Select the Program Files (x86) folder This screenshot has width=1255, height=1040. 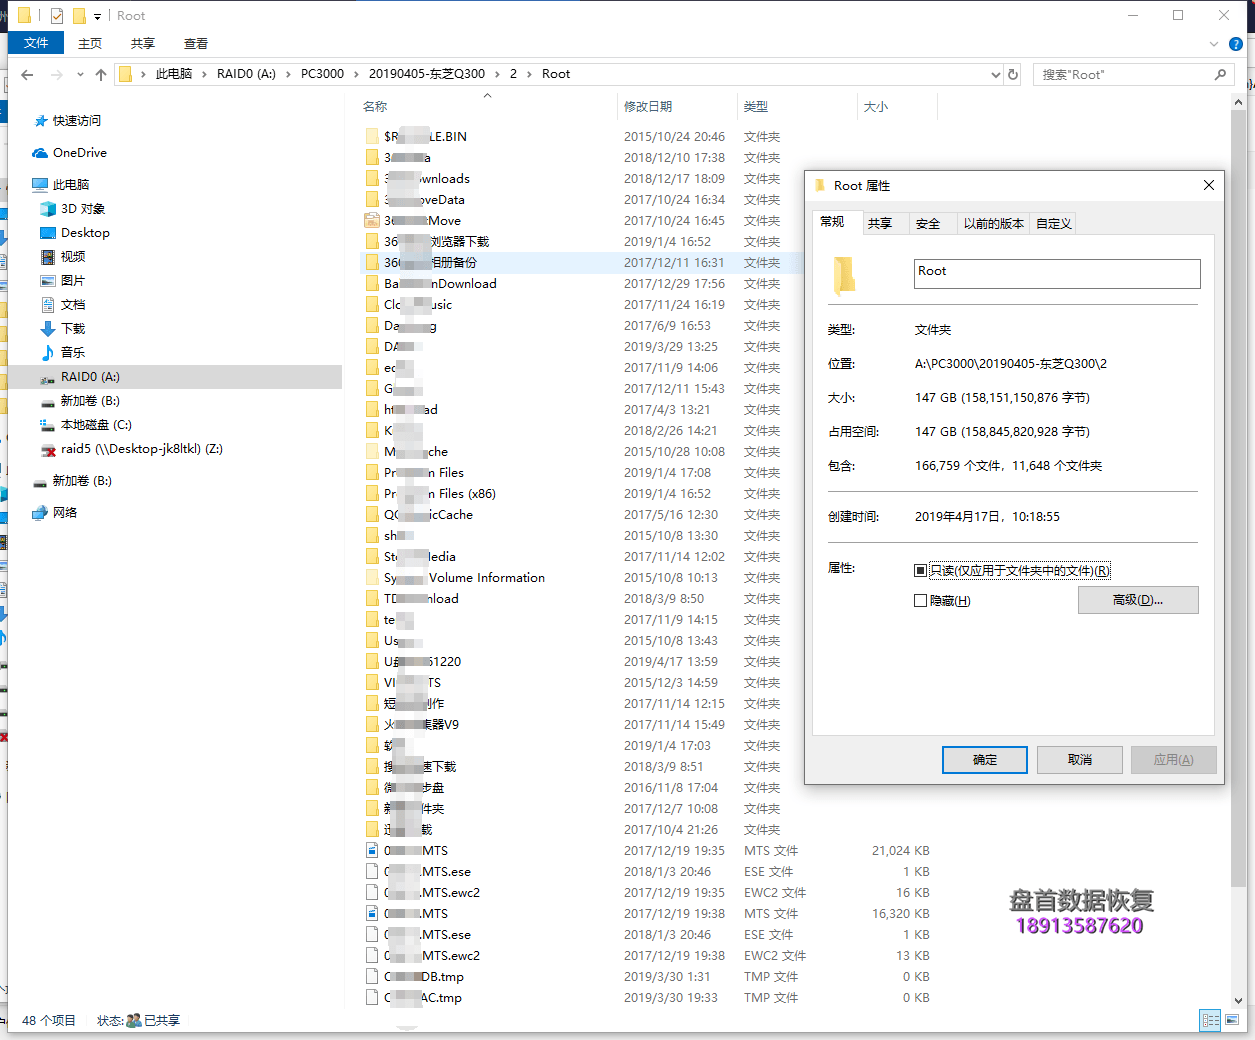coord(431,494)
